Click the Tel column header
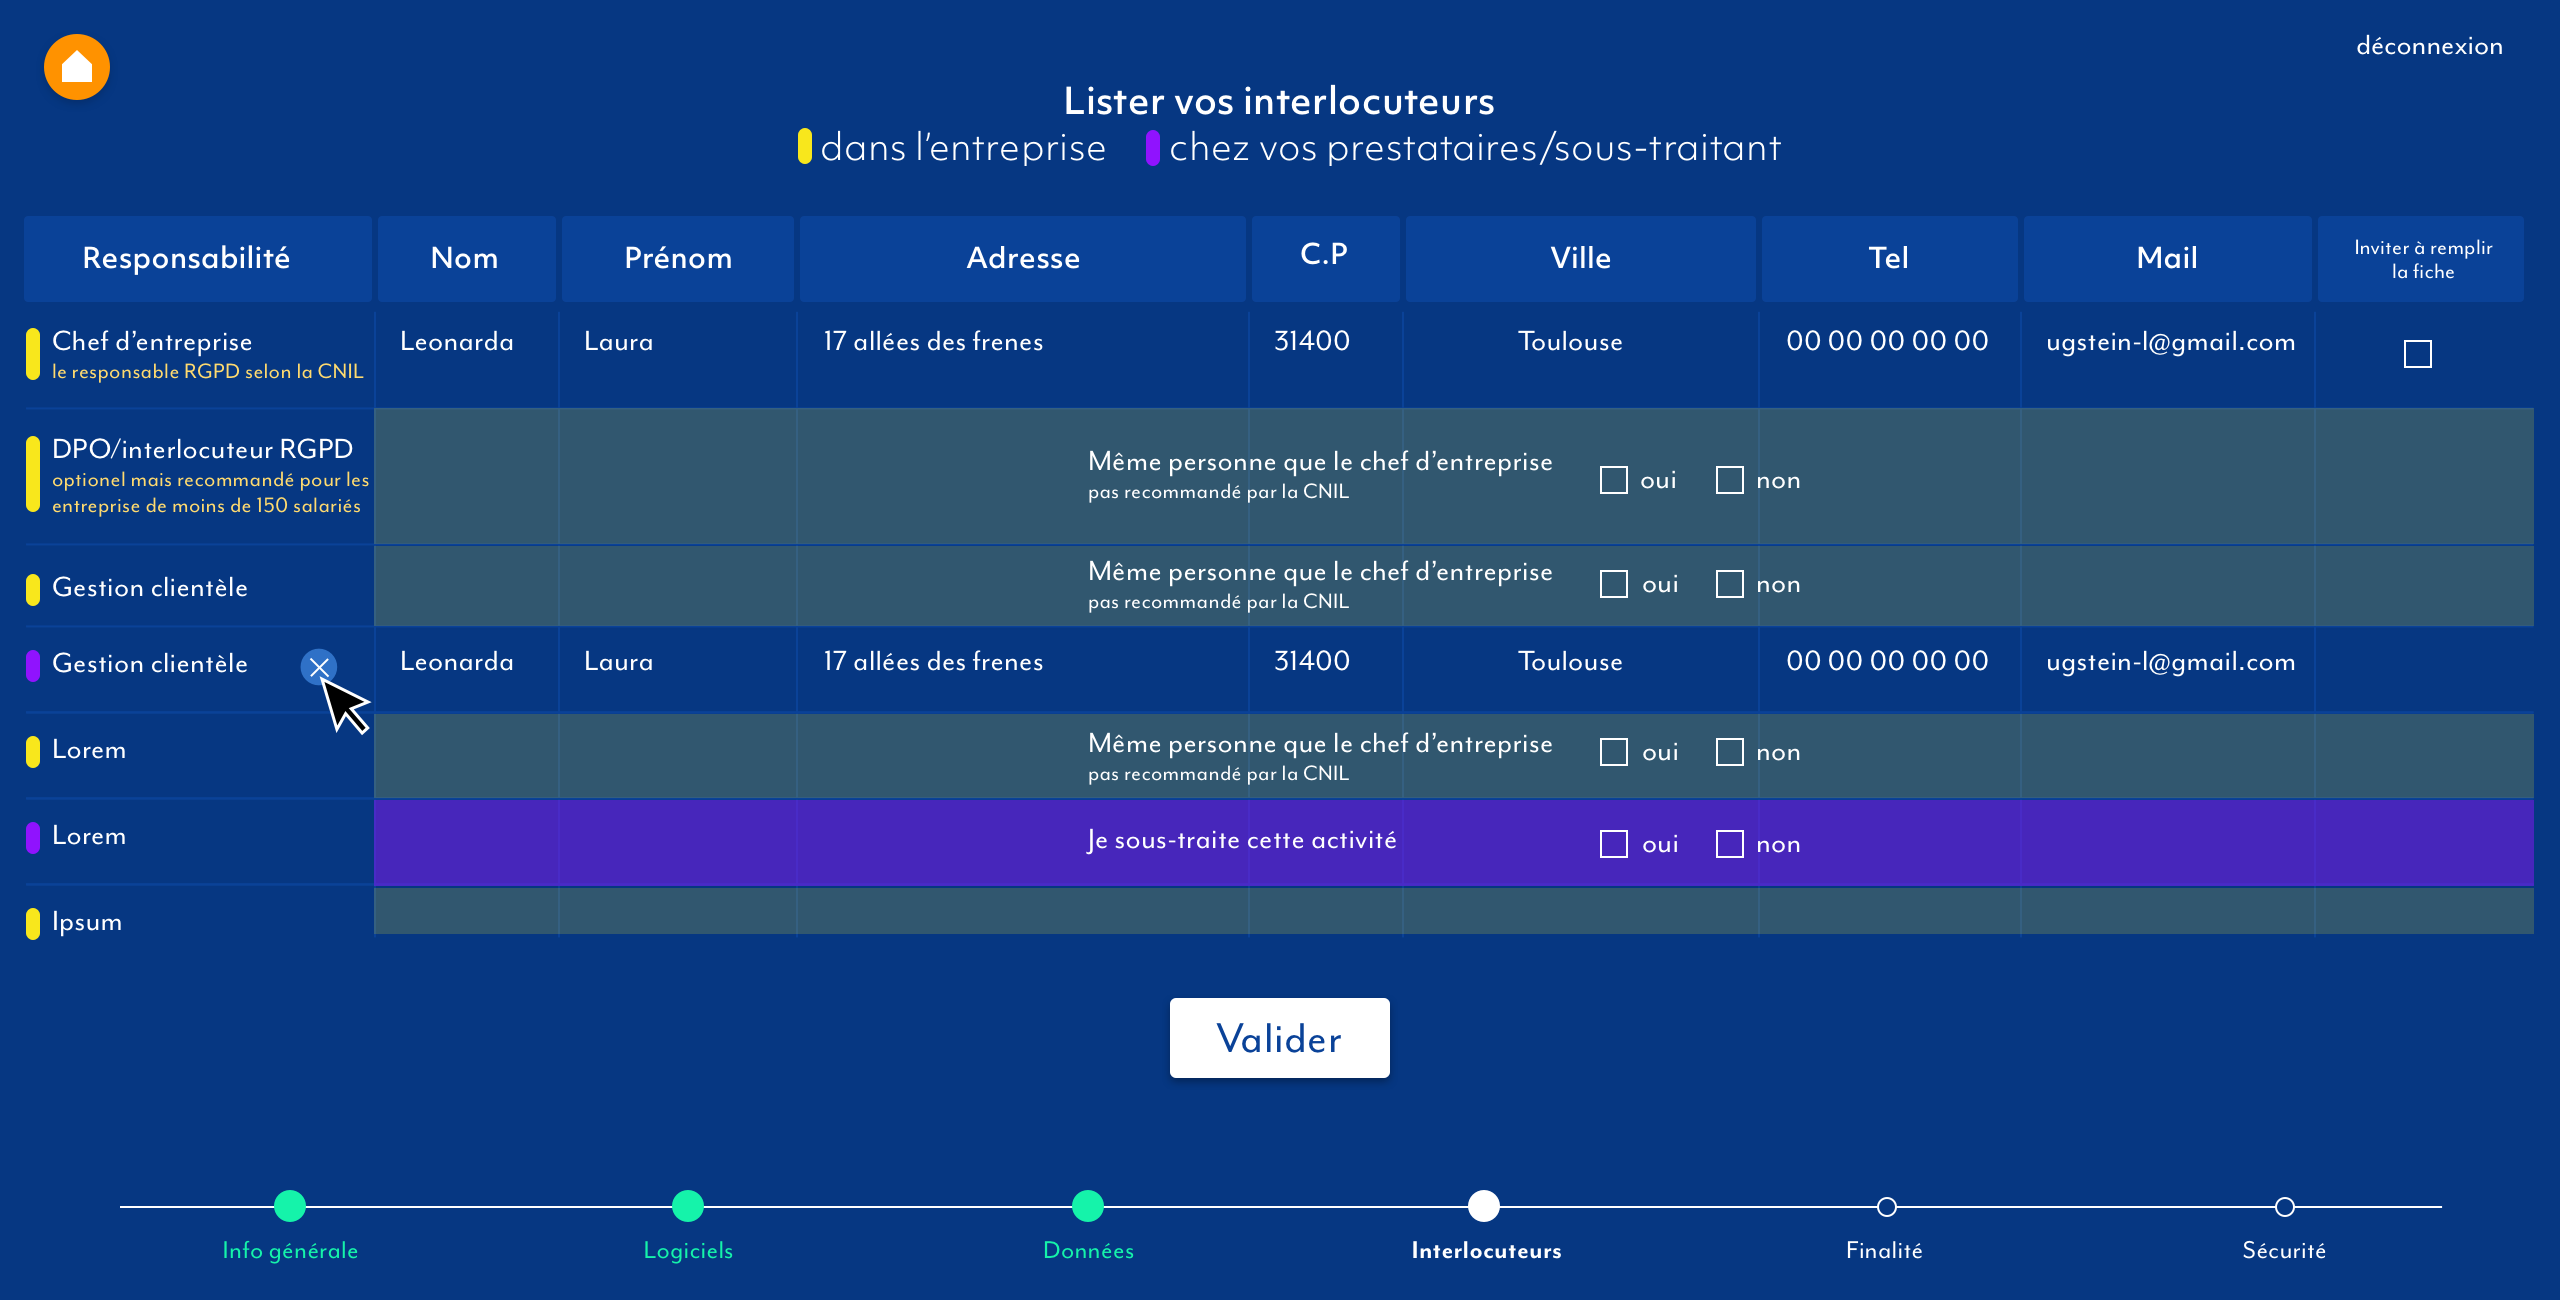The image size is (2560, 1300). pyautogui.click(x=1889, y=258)
